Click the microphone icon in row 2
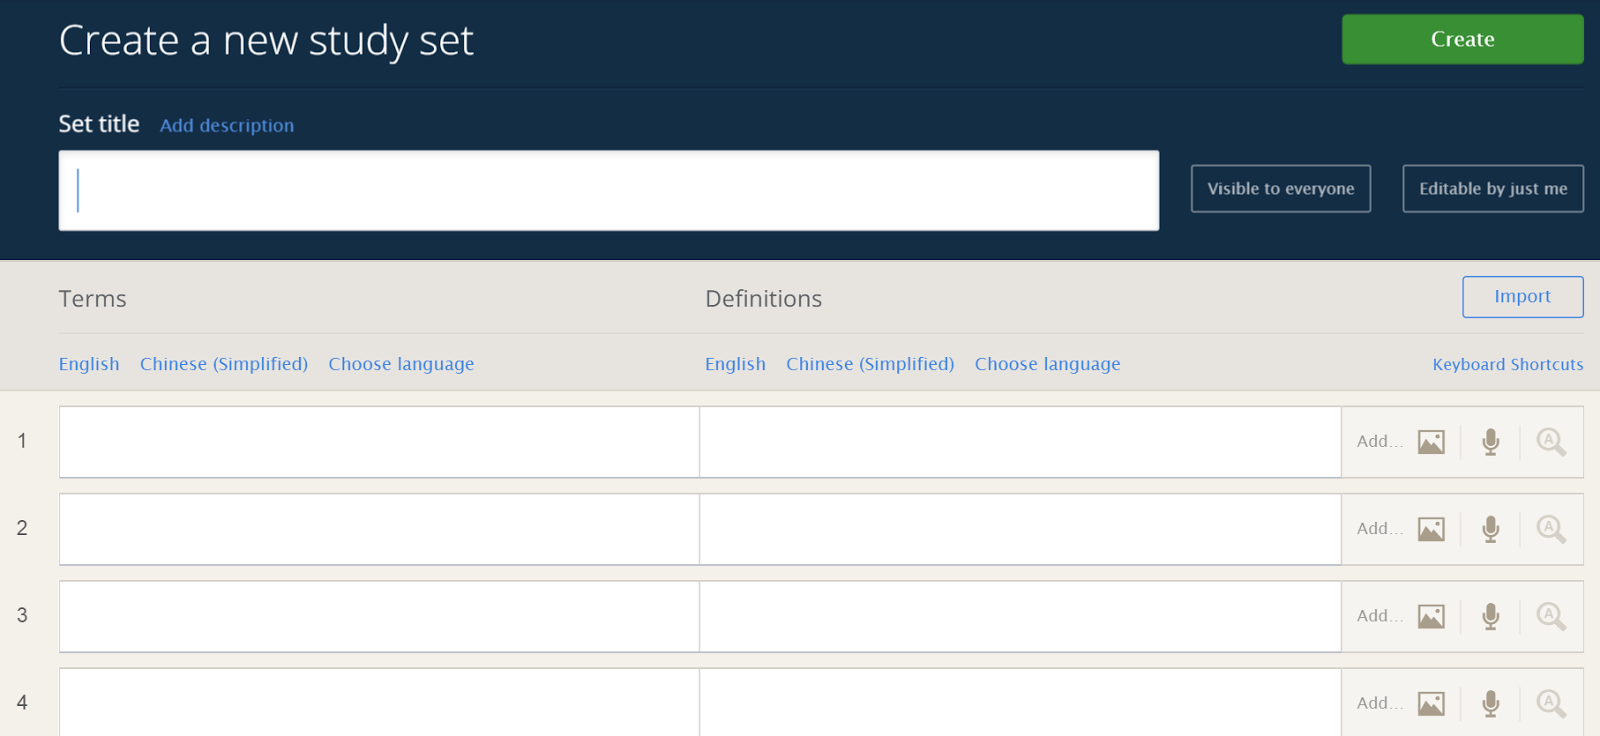This screenshot has width=1600, height=736. [1491, 529]
